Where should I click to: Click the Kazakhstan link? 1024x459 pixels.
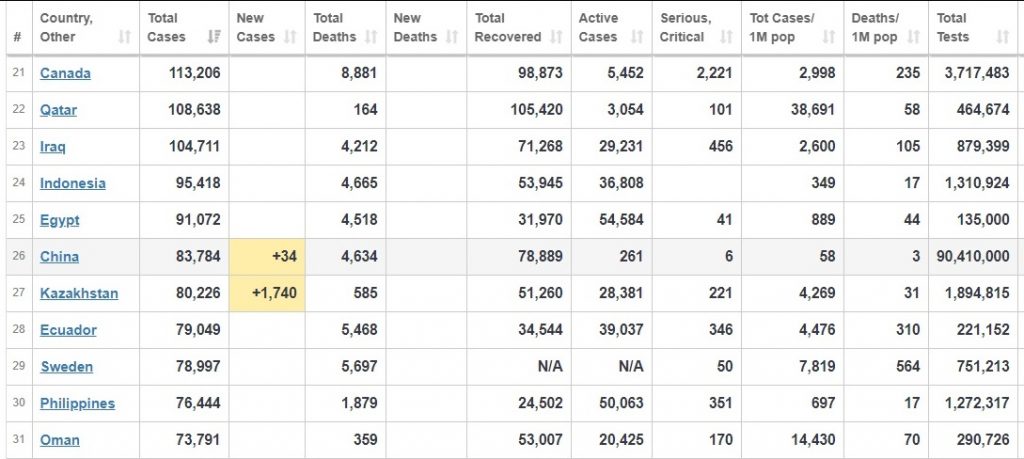[79, 293]
